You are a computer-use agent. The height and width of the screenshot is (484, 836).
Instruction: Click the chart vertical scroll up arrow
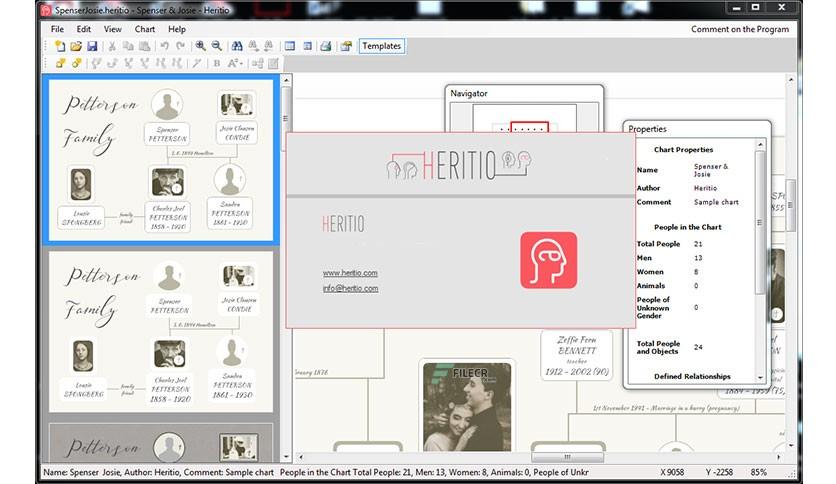[x=791, y=80]
